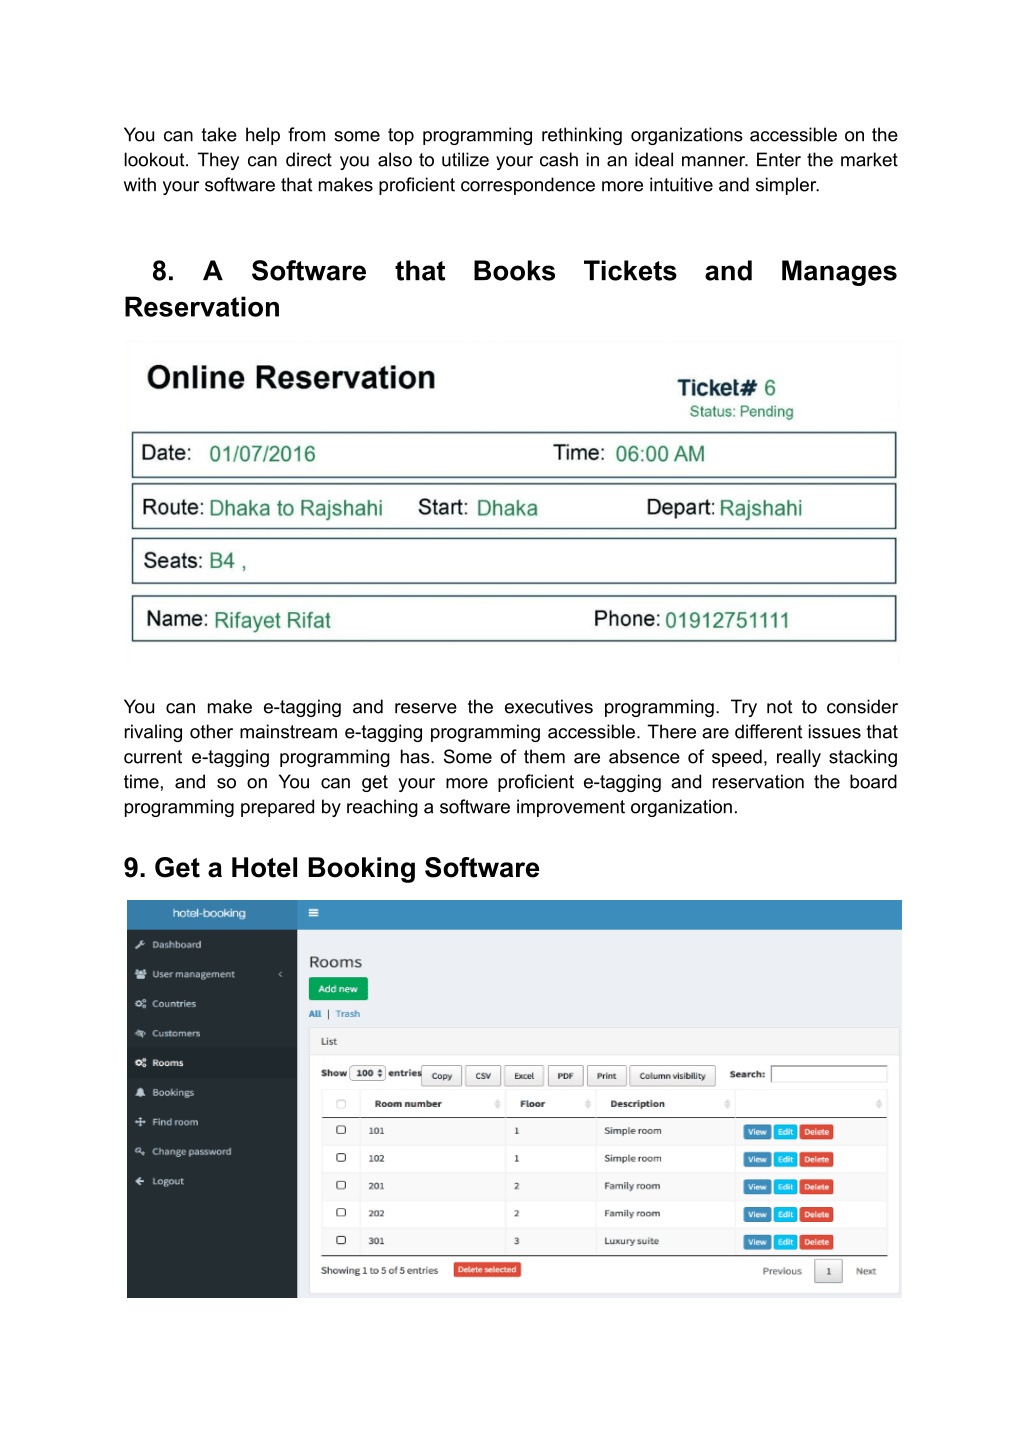1024x1446 pixels.
Task: Check the box for room 202
Action: click(341, 1212)
